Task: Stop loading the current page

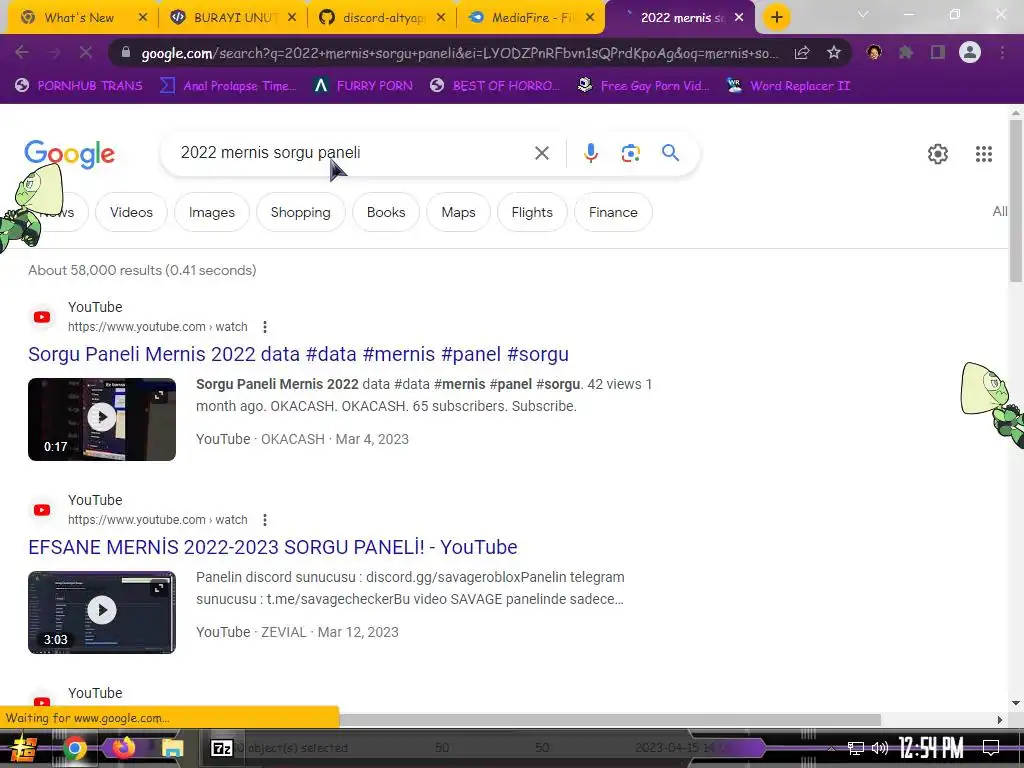Action: [x=86, y=52]
